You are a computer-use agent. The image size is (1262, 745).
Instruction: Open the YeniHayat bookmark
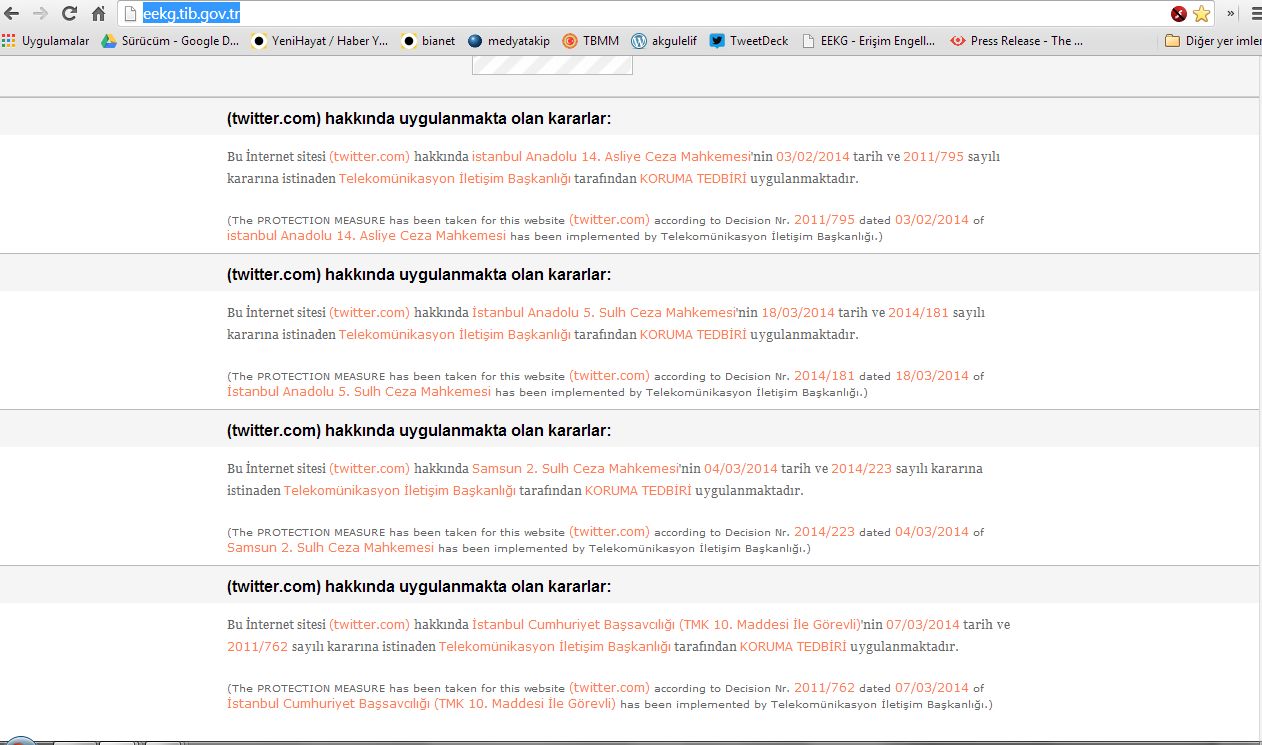tap(320, 41)
